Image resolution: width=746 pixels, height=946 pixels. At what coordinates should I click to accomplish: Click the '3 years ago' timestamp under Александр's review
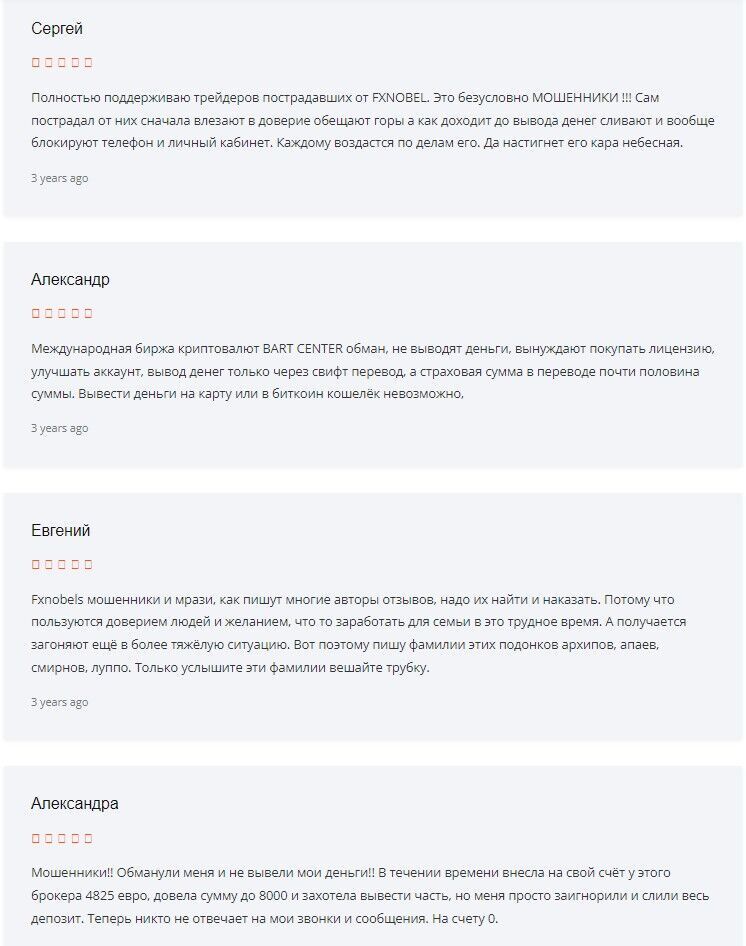[60, 428]
